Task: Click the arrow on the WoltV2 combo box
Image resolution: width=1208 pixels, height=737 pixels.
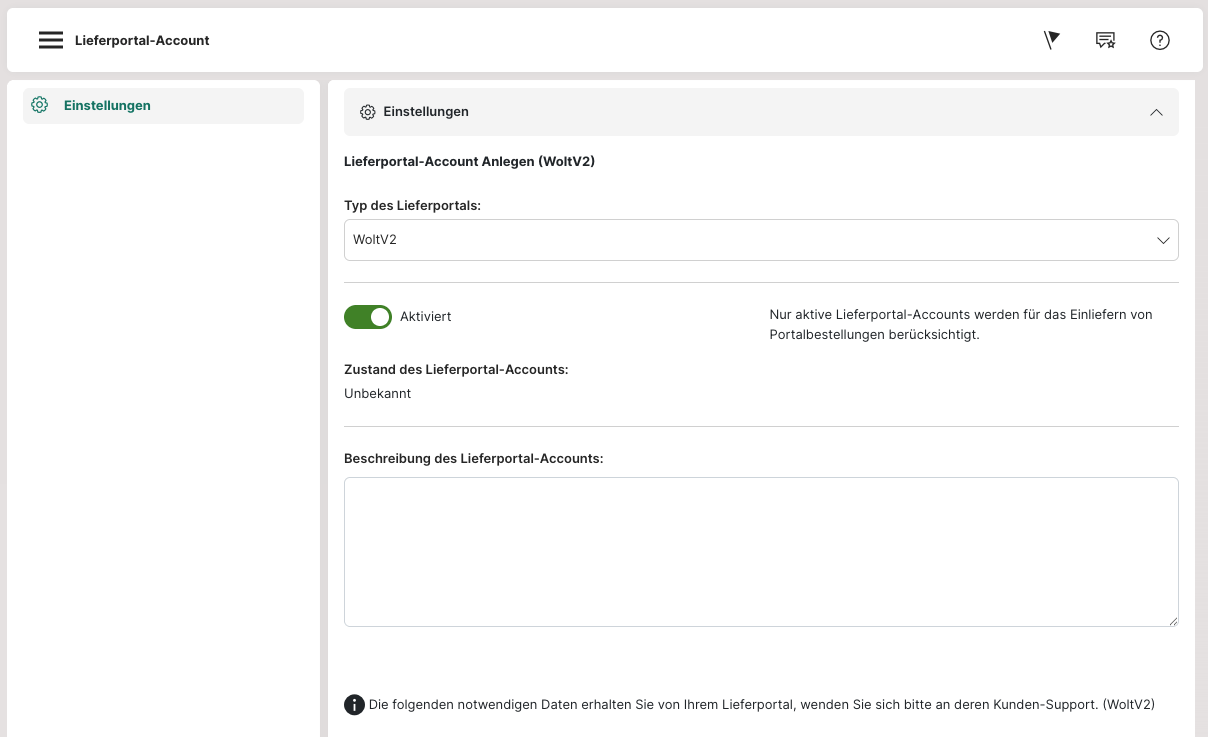Action: [1163, 240]
